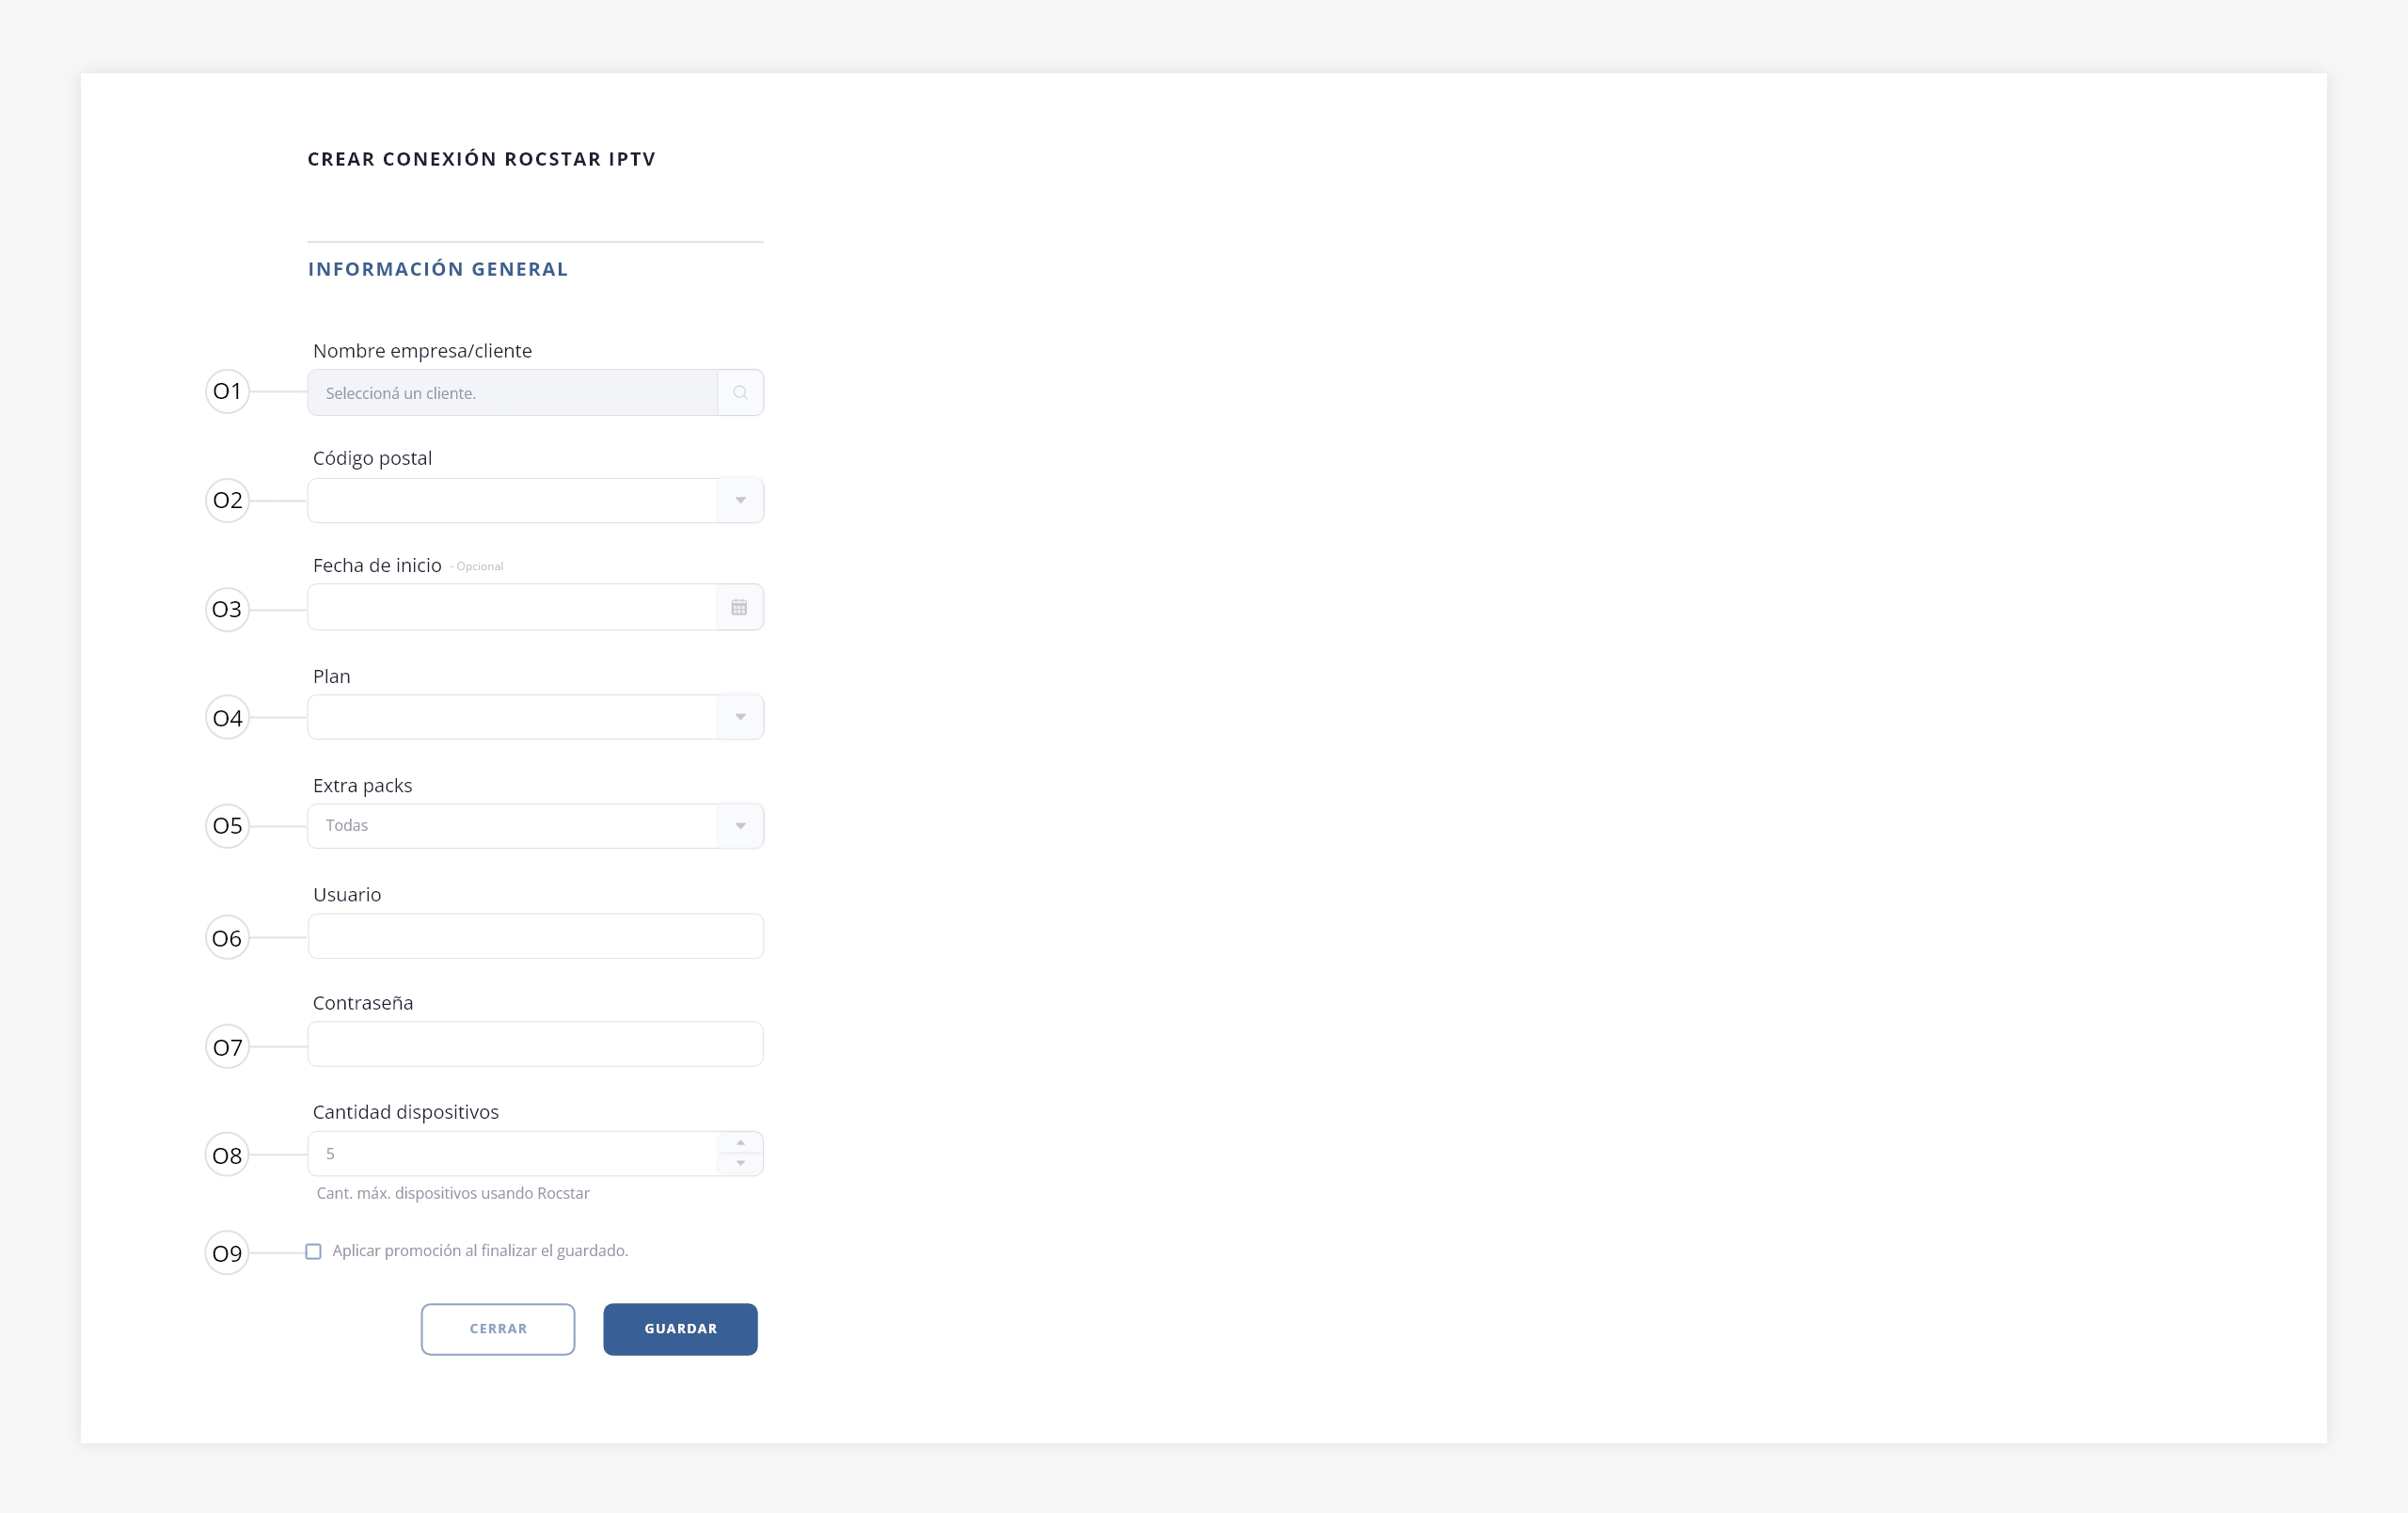2408x1513 pixels.
Task: Decrease Cantidad dispositivos with down arrow
Action: (740, 1164)
